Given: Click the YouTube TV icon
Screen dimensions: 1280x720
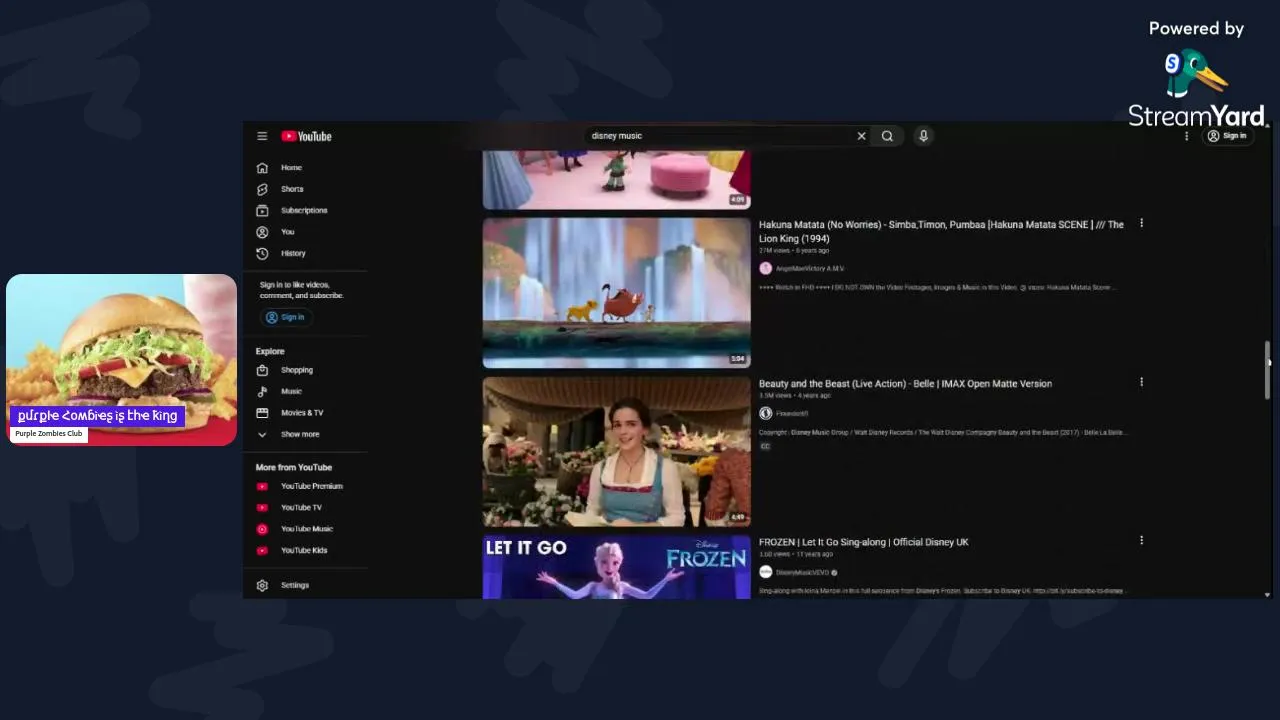Looking at the screenshot, I should point(262,507).
